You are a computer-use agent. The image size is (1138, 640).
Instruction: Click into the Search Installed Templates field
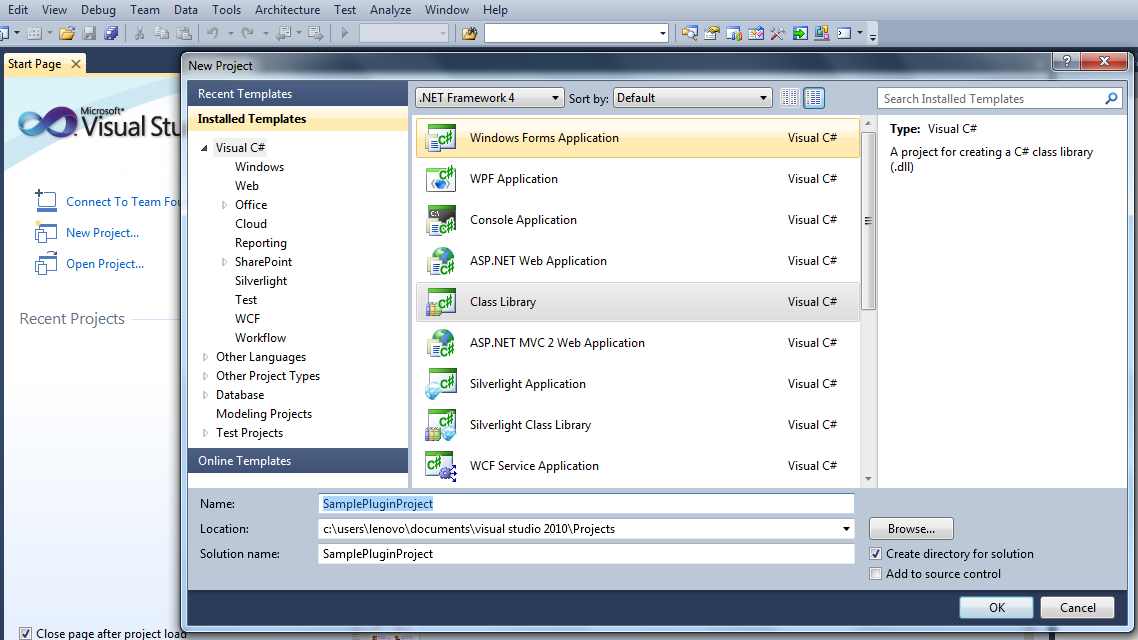click(991, 99)
